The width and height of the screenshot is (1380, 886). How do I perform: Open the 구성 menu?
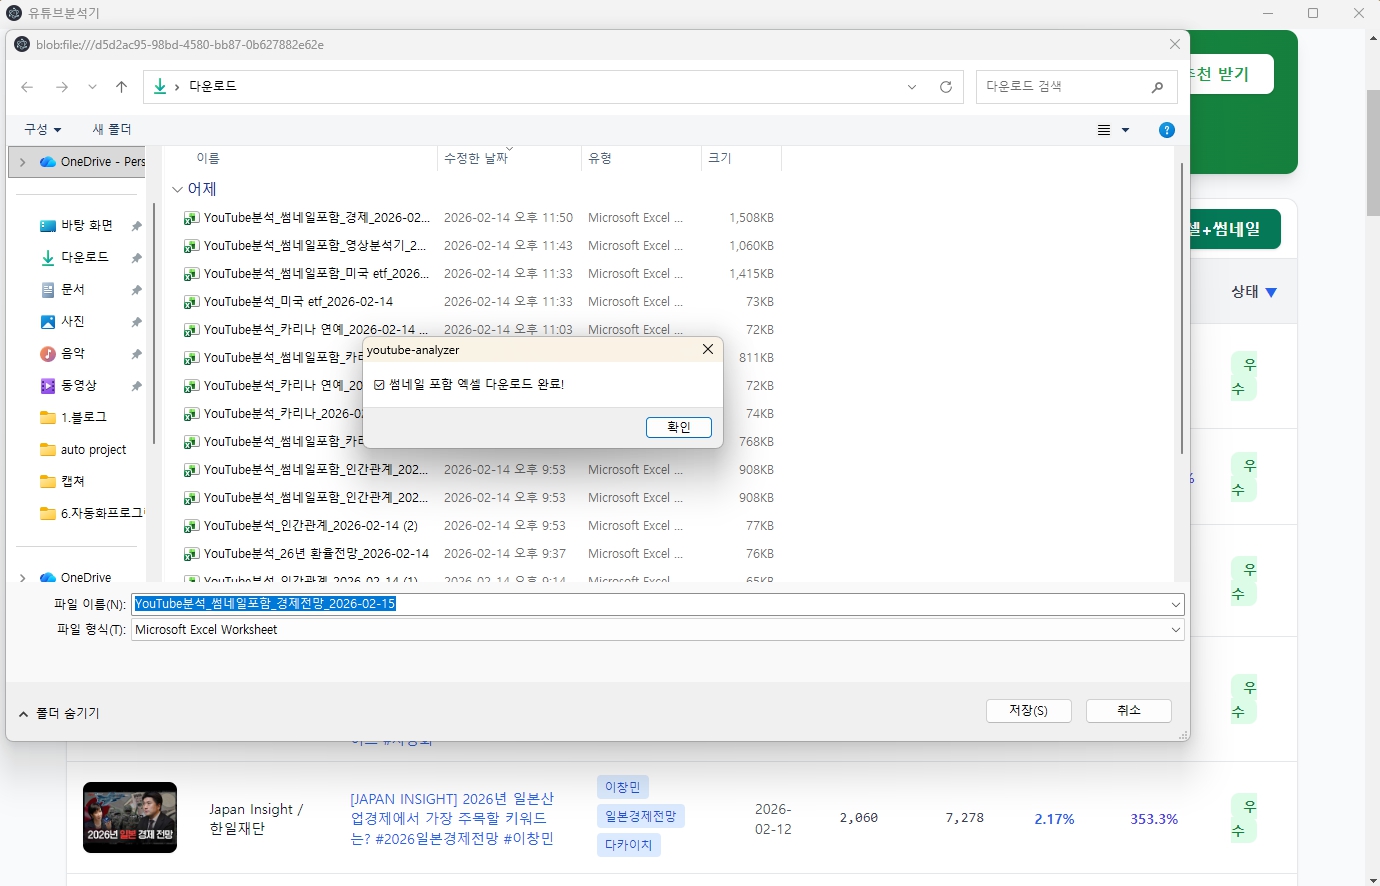[42, 129]
